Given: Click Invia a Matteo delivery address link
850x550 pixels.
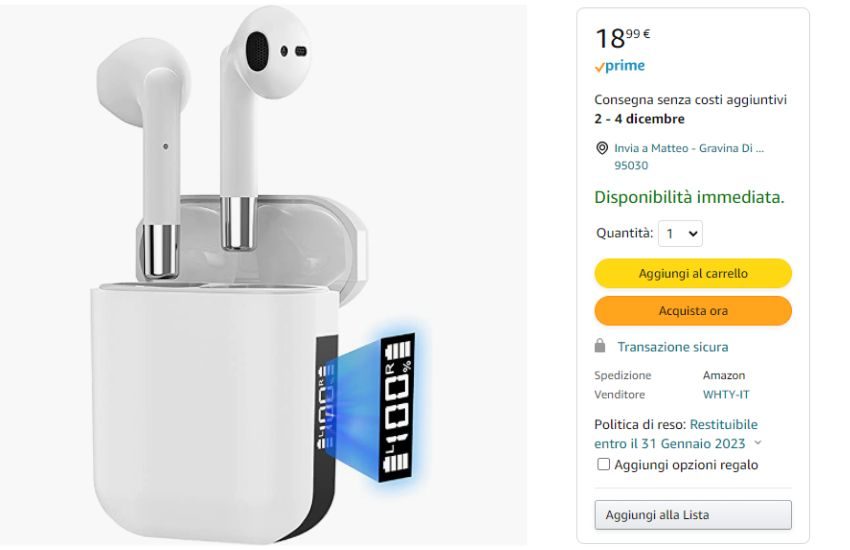Looking at the screenshot, I should (x=689, y=148).
